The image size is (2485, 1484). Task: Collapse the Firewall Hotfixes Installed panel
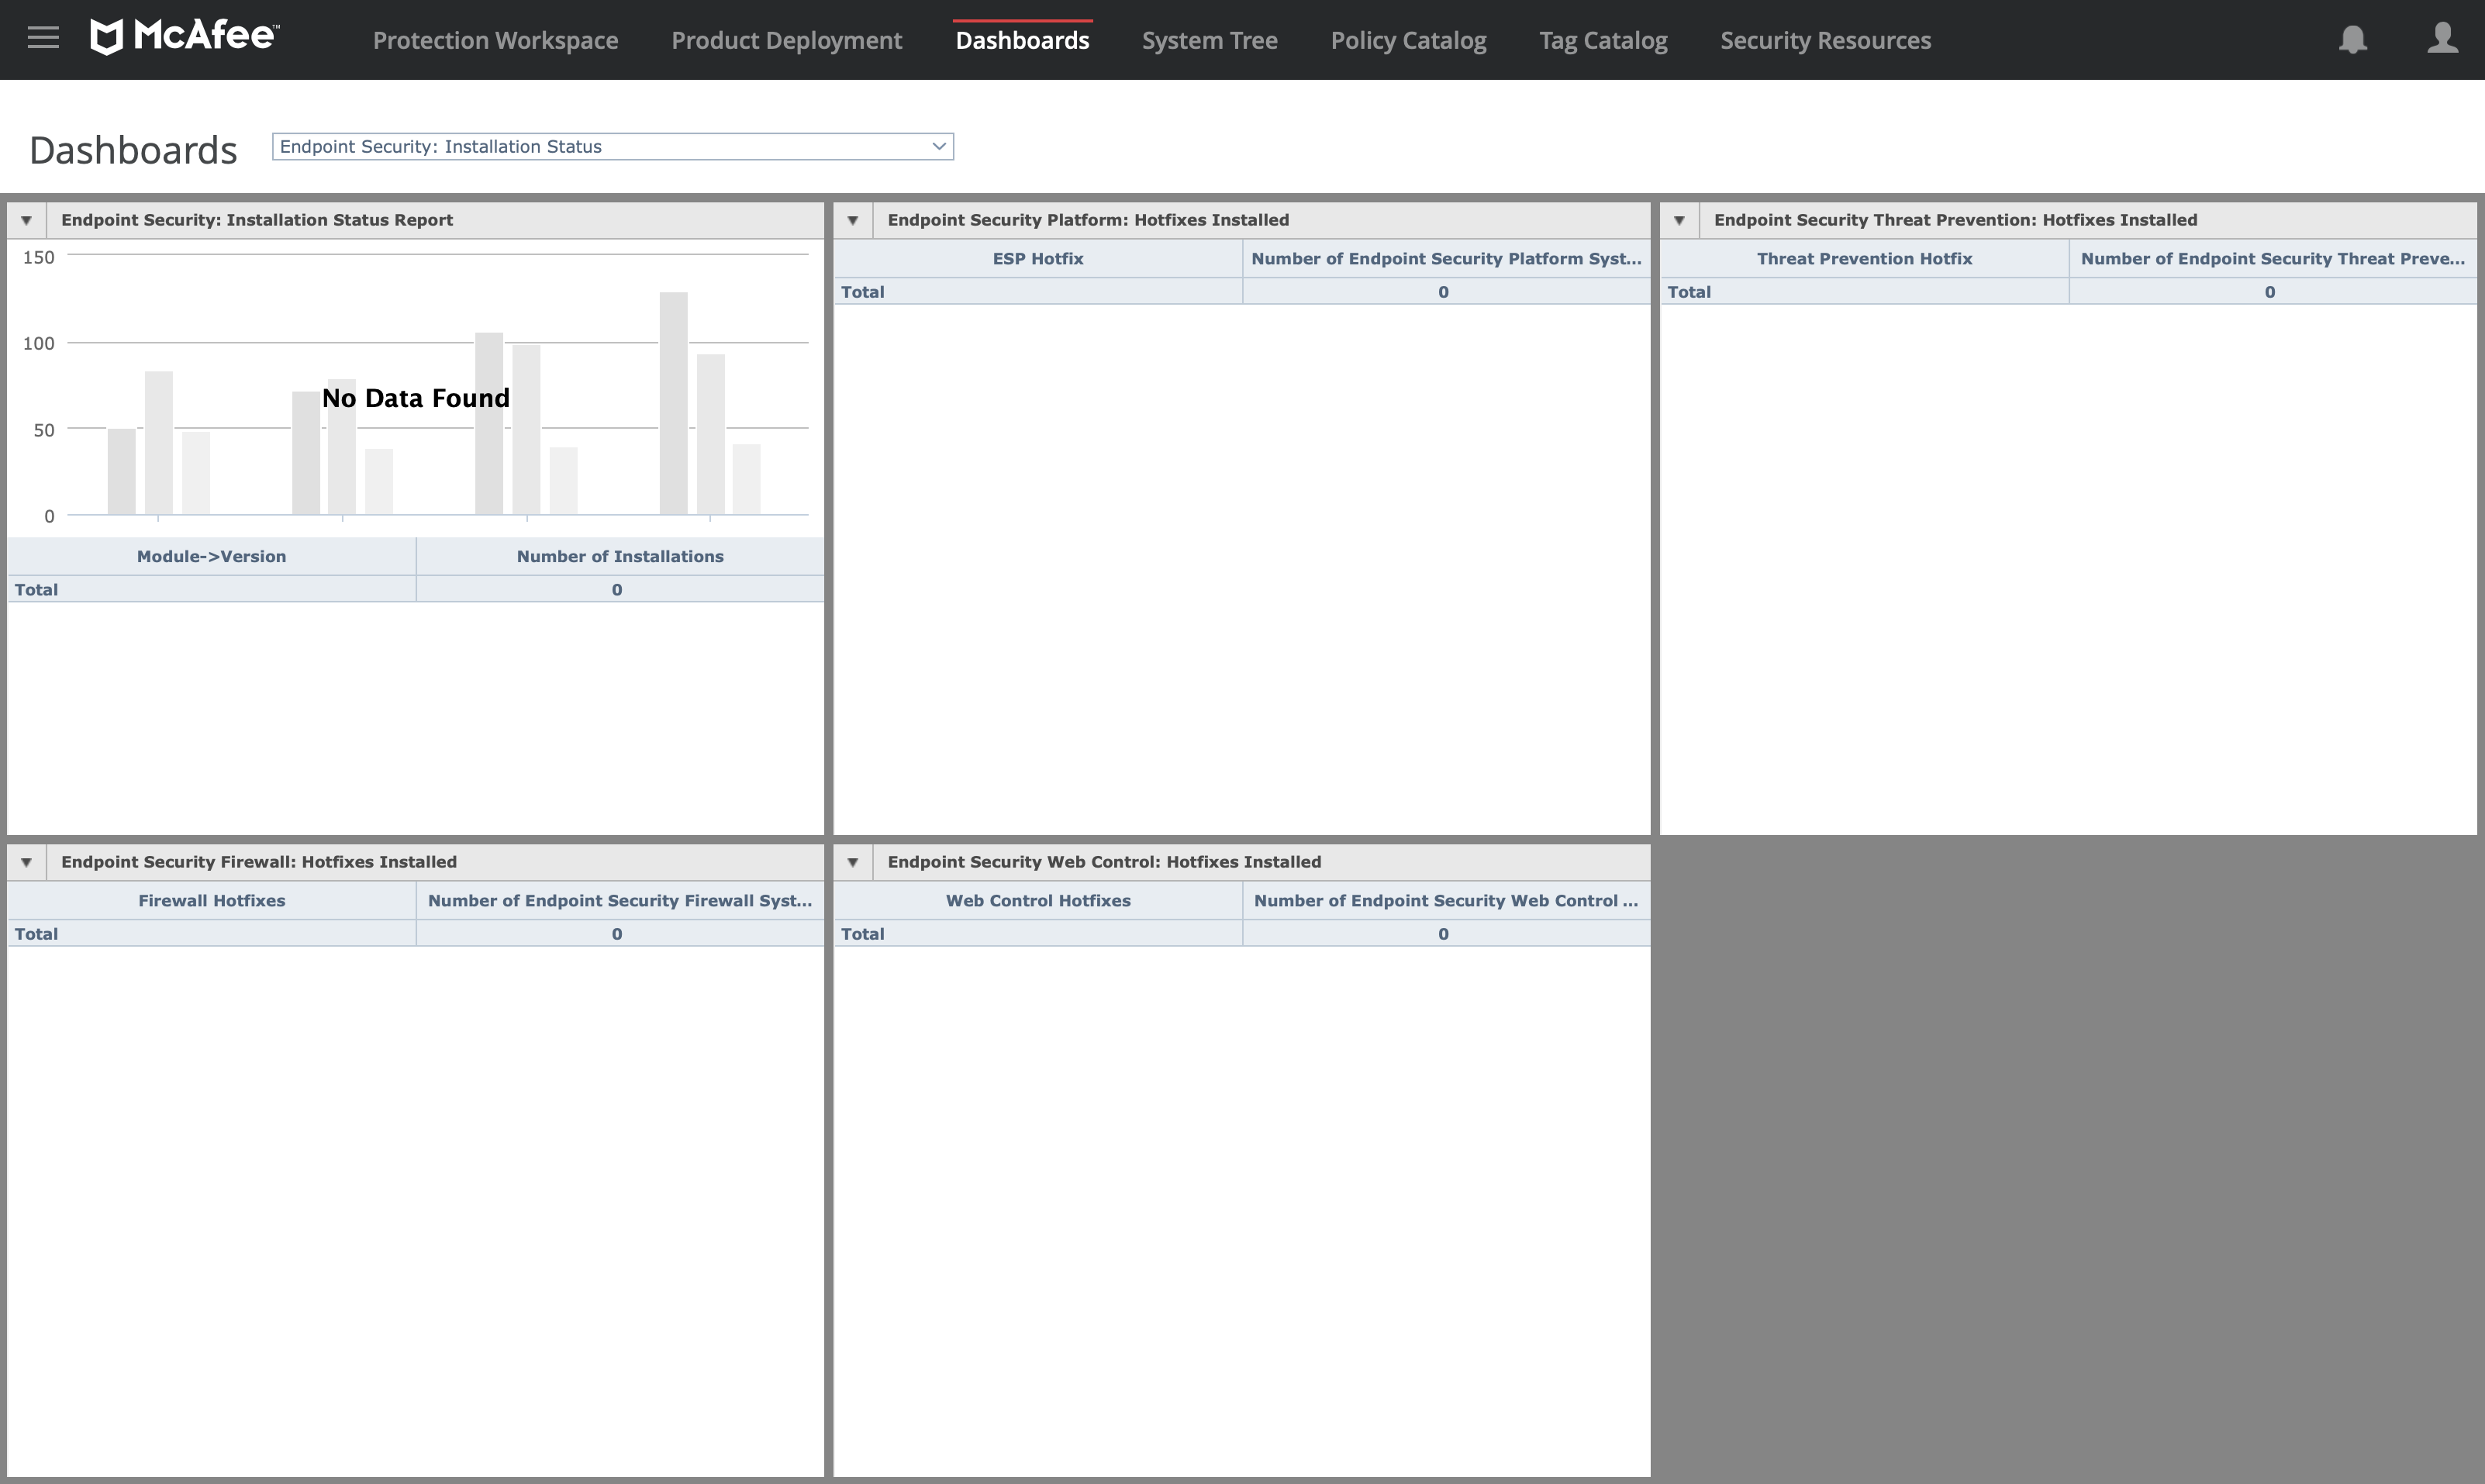(26, 862)
